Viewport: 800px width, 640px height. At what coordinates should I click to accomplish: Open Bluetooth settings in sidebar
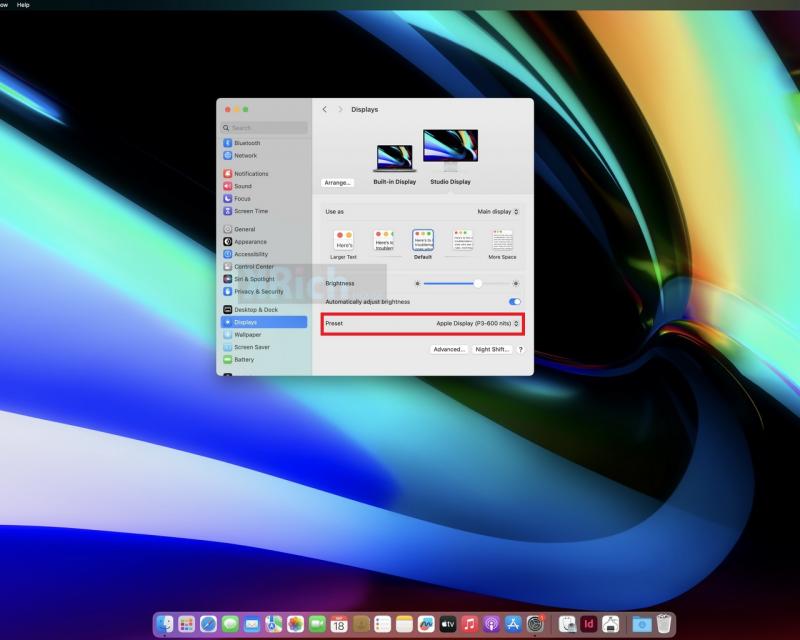246,143
